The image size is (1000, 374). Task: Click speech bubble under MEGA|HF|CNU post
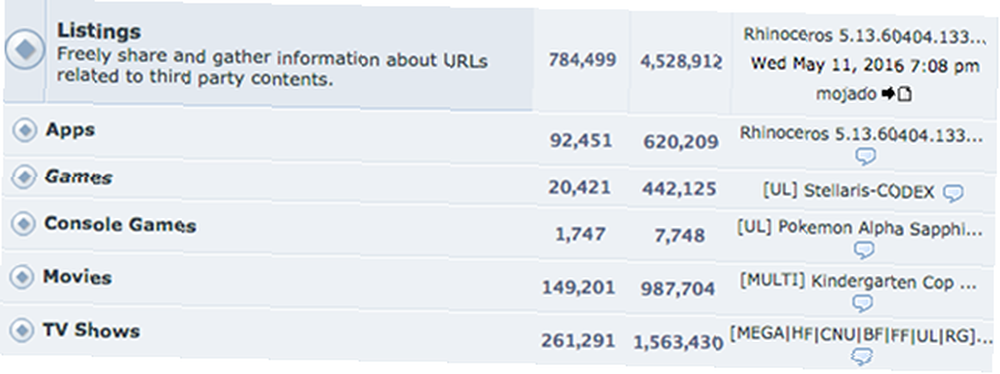pos(862,355)
